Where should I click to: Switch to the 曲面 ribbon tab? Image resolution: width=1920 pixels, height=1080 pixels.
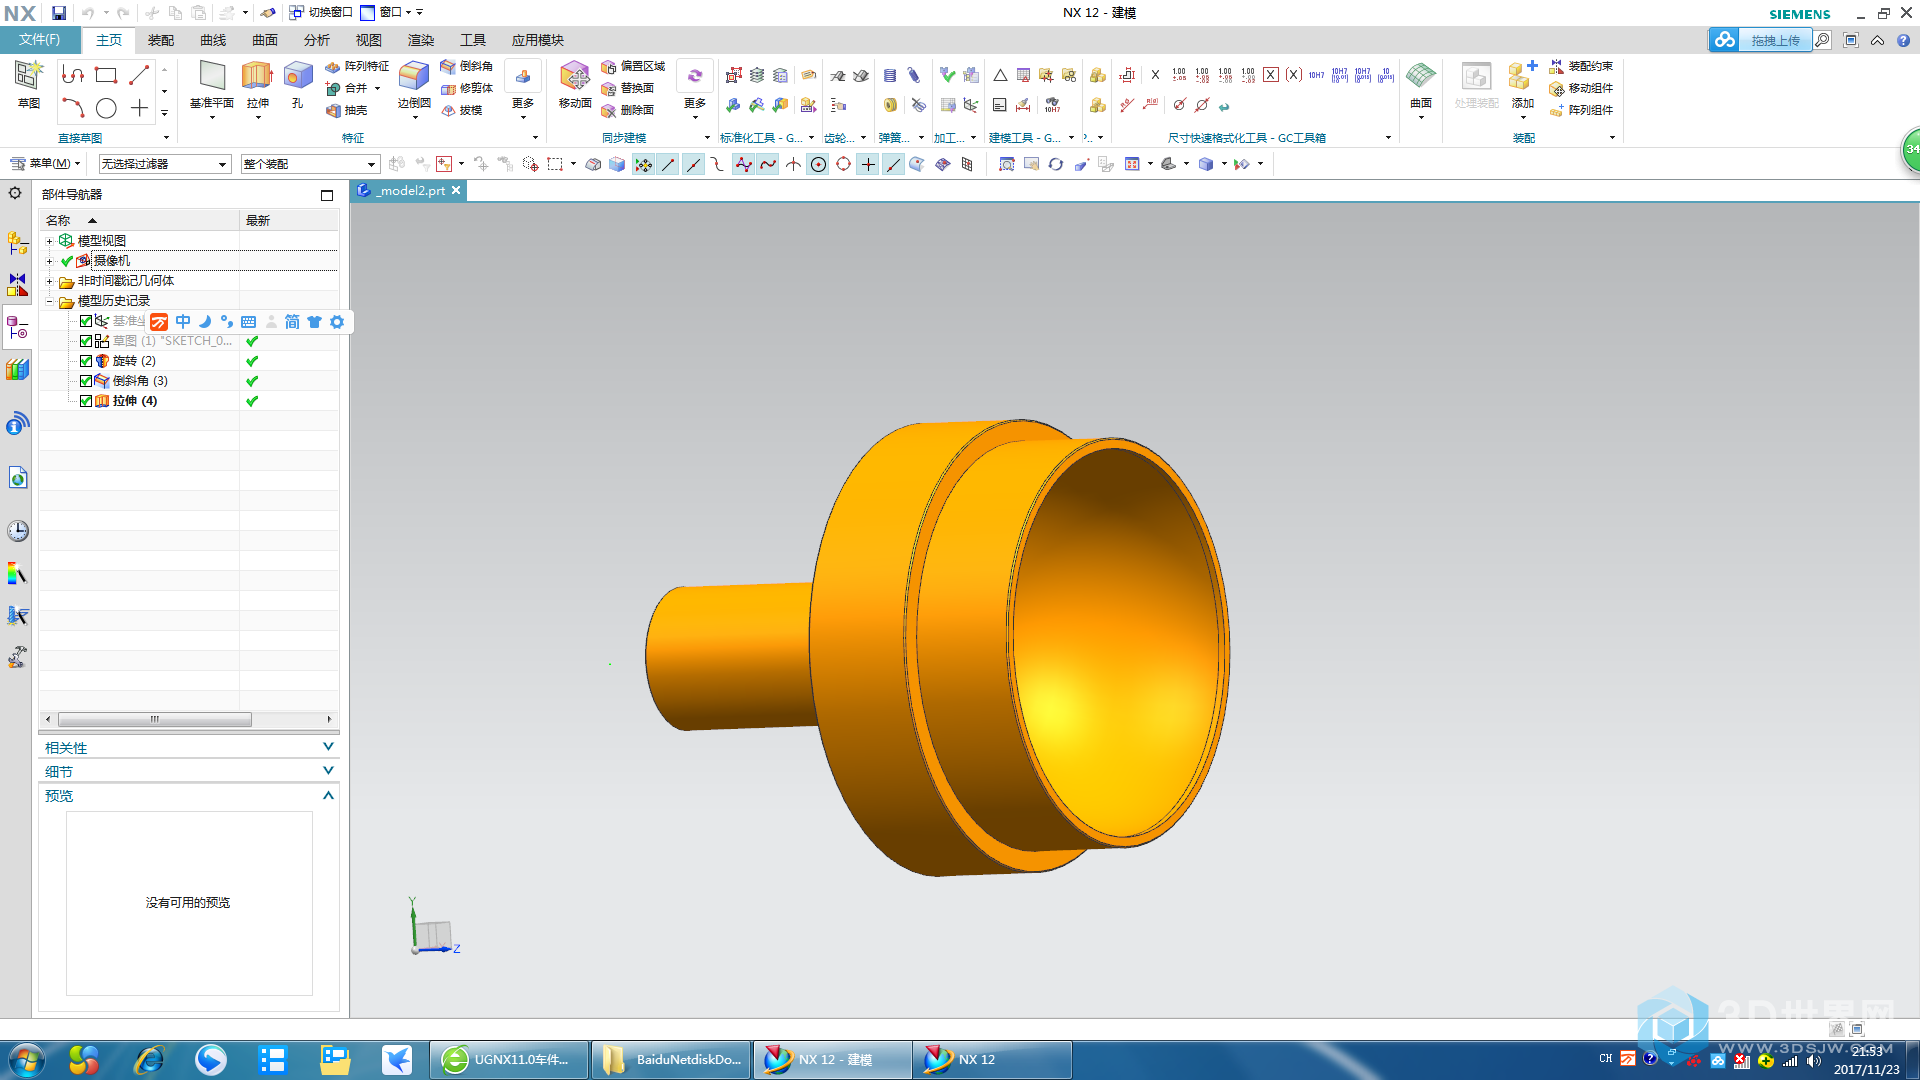click(265, 40)
